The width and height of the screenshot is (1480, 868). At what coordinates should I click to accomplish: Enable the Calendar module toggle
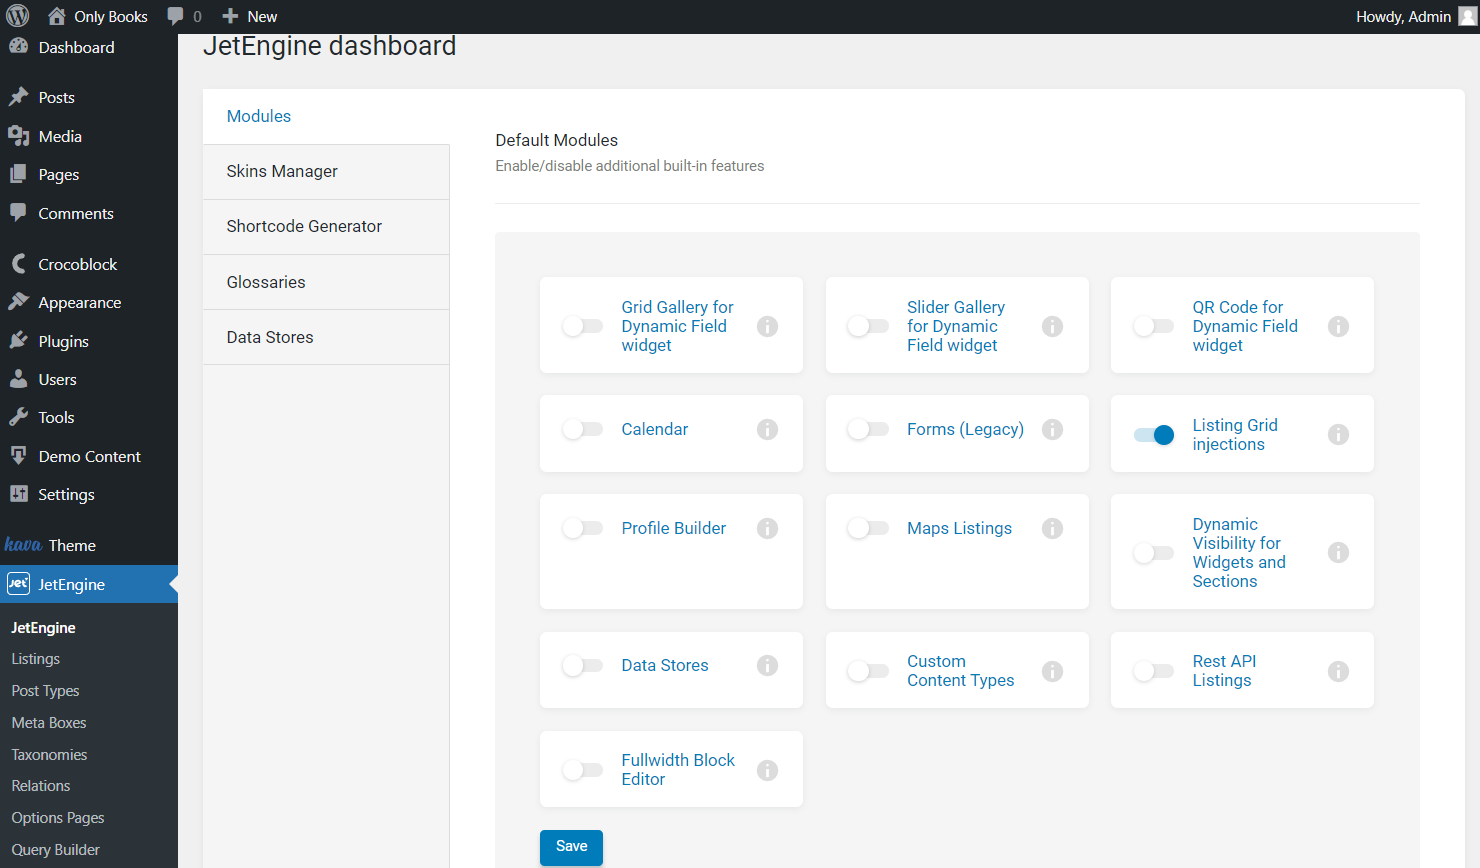point(582,429)
